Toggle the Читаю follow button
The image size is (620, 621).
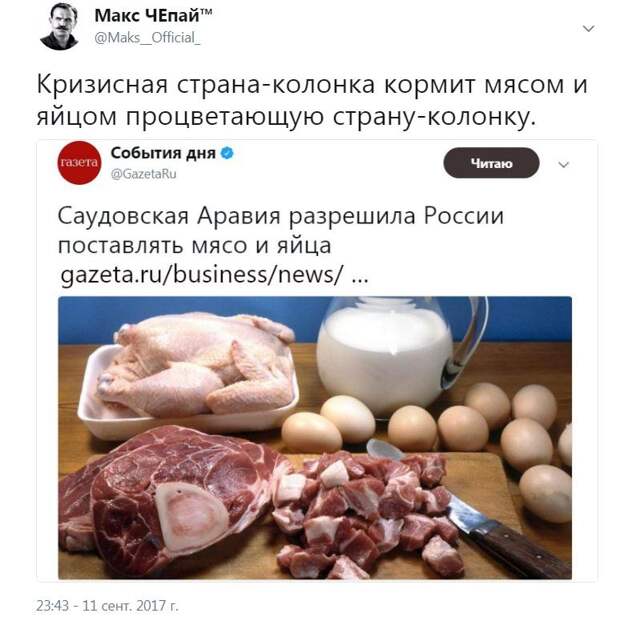click(491, 163)
